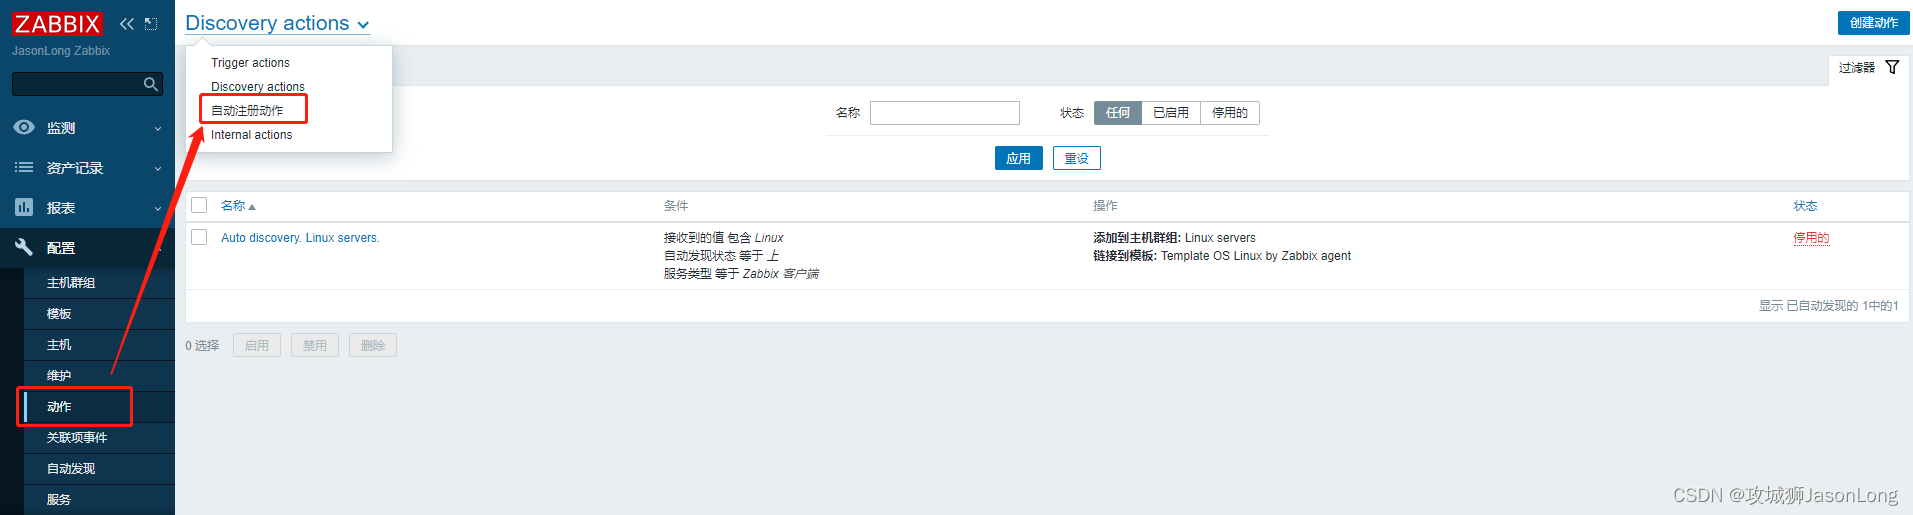Select 任何 status filter
This screenshot has height=515, width=1913.
[1118, 113]
